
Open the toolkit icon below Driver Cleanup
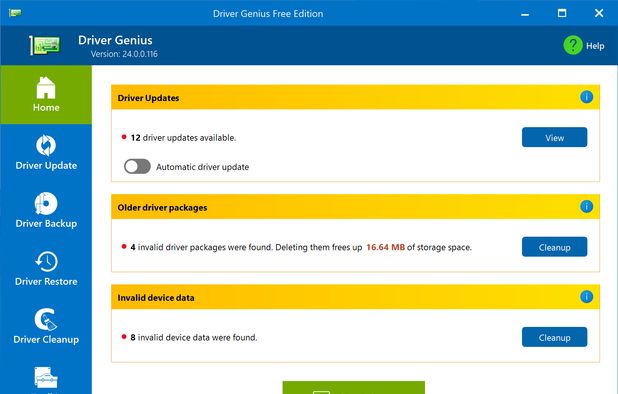46,378
